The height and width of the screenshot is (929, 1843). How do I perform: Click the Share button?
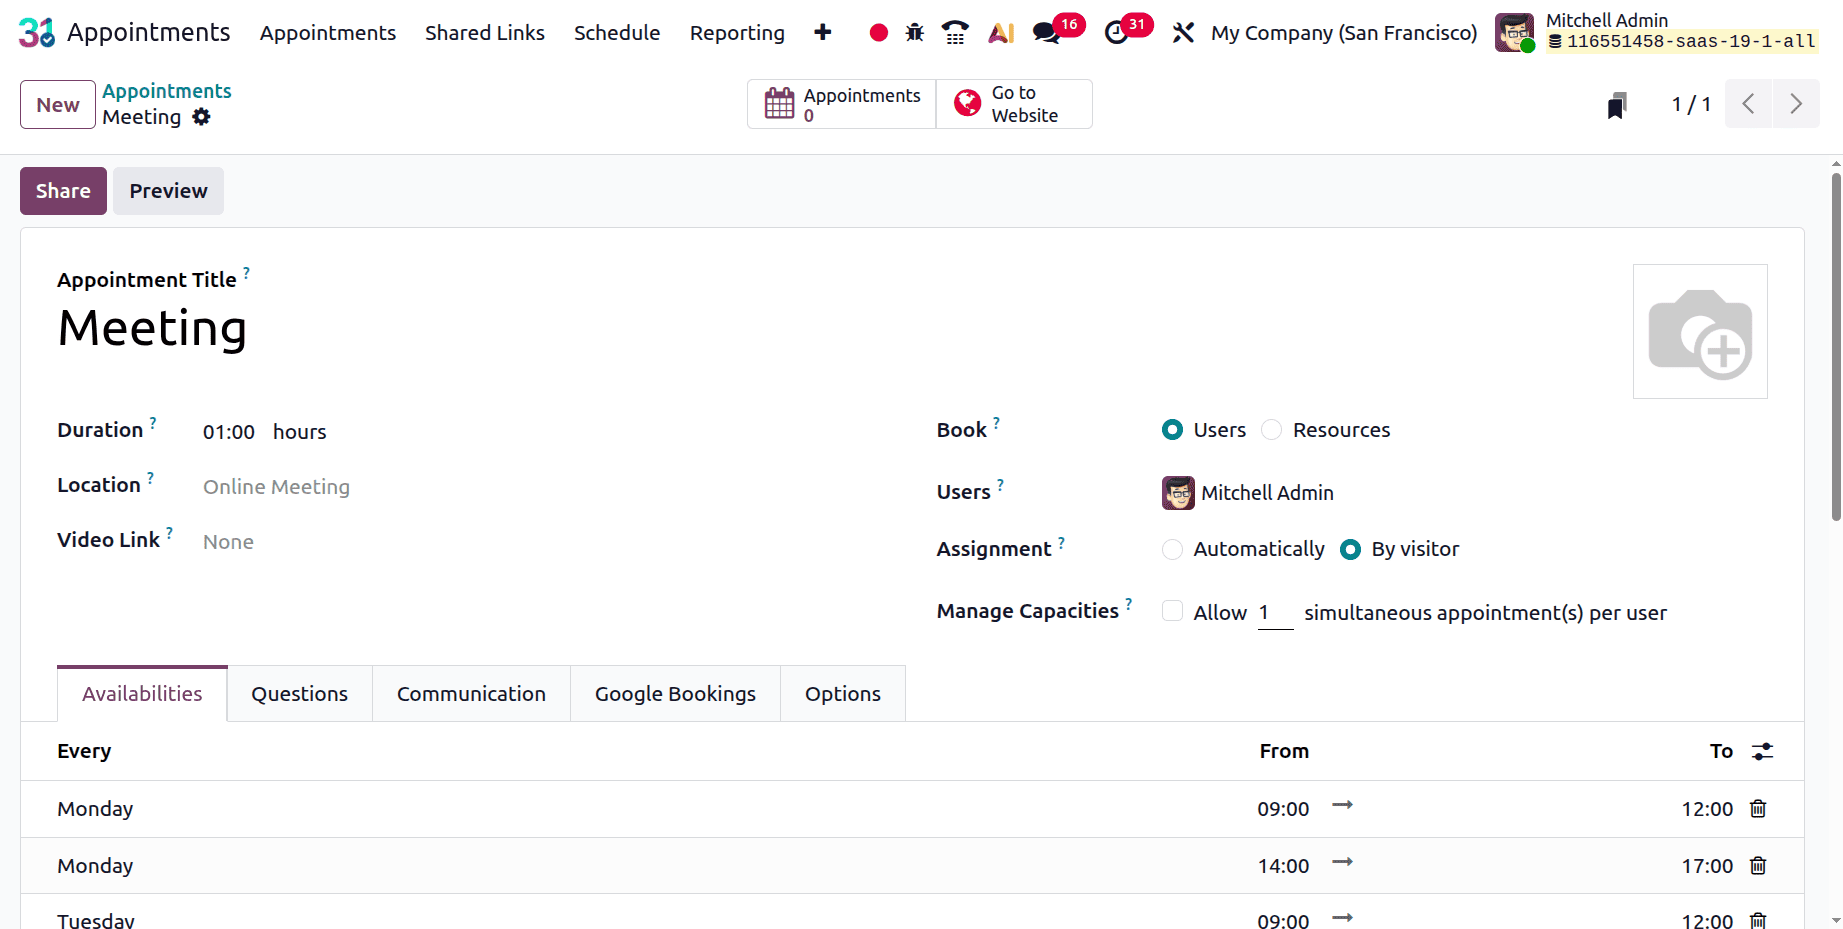[x=63, y=191]
